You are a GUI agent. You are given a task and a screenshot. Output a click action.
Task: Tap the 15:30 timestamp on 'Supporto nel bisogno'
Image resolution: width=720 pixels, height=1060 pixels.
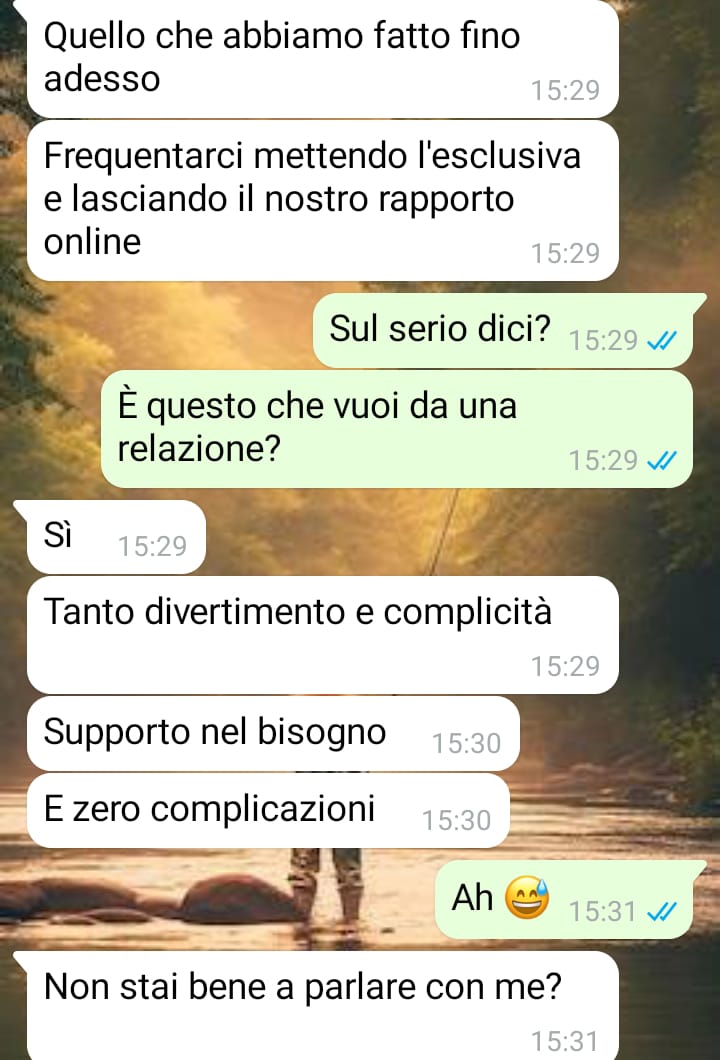pos(466,744)
